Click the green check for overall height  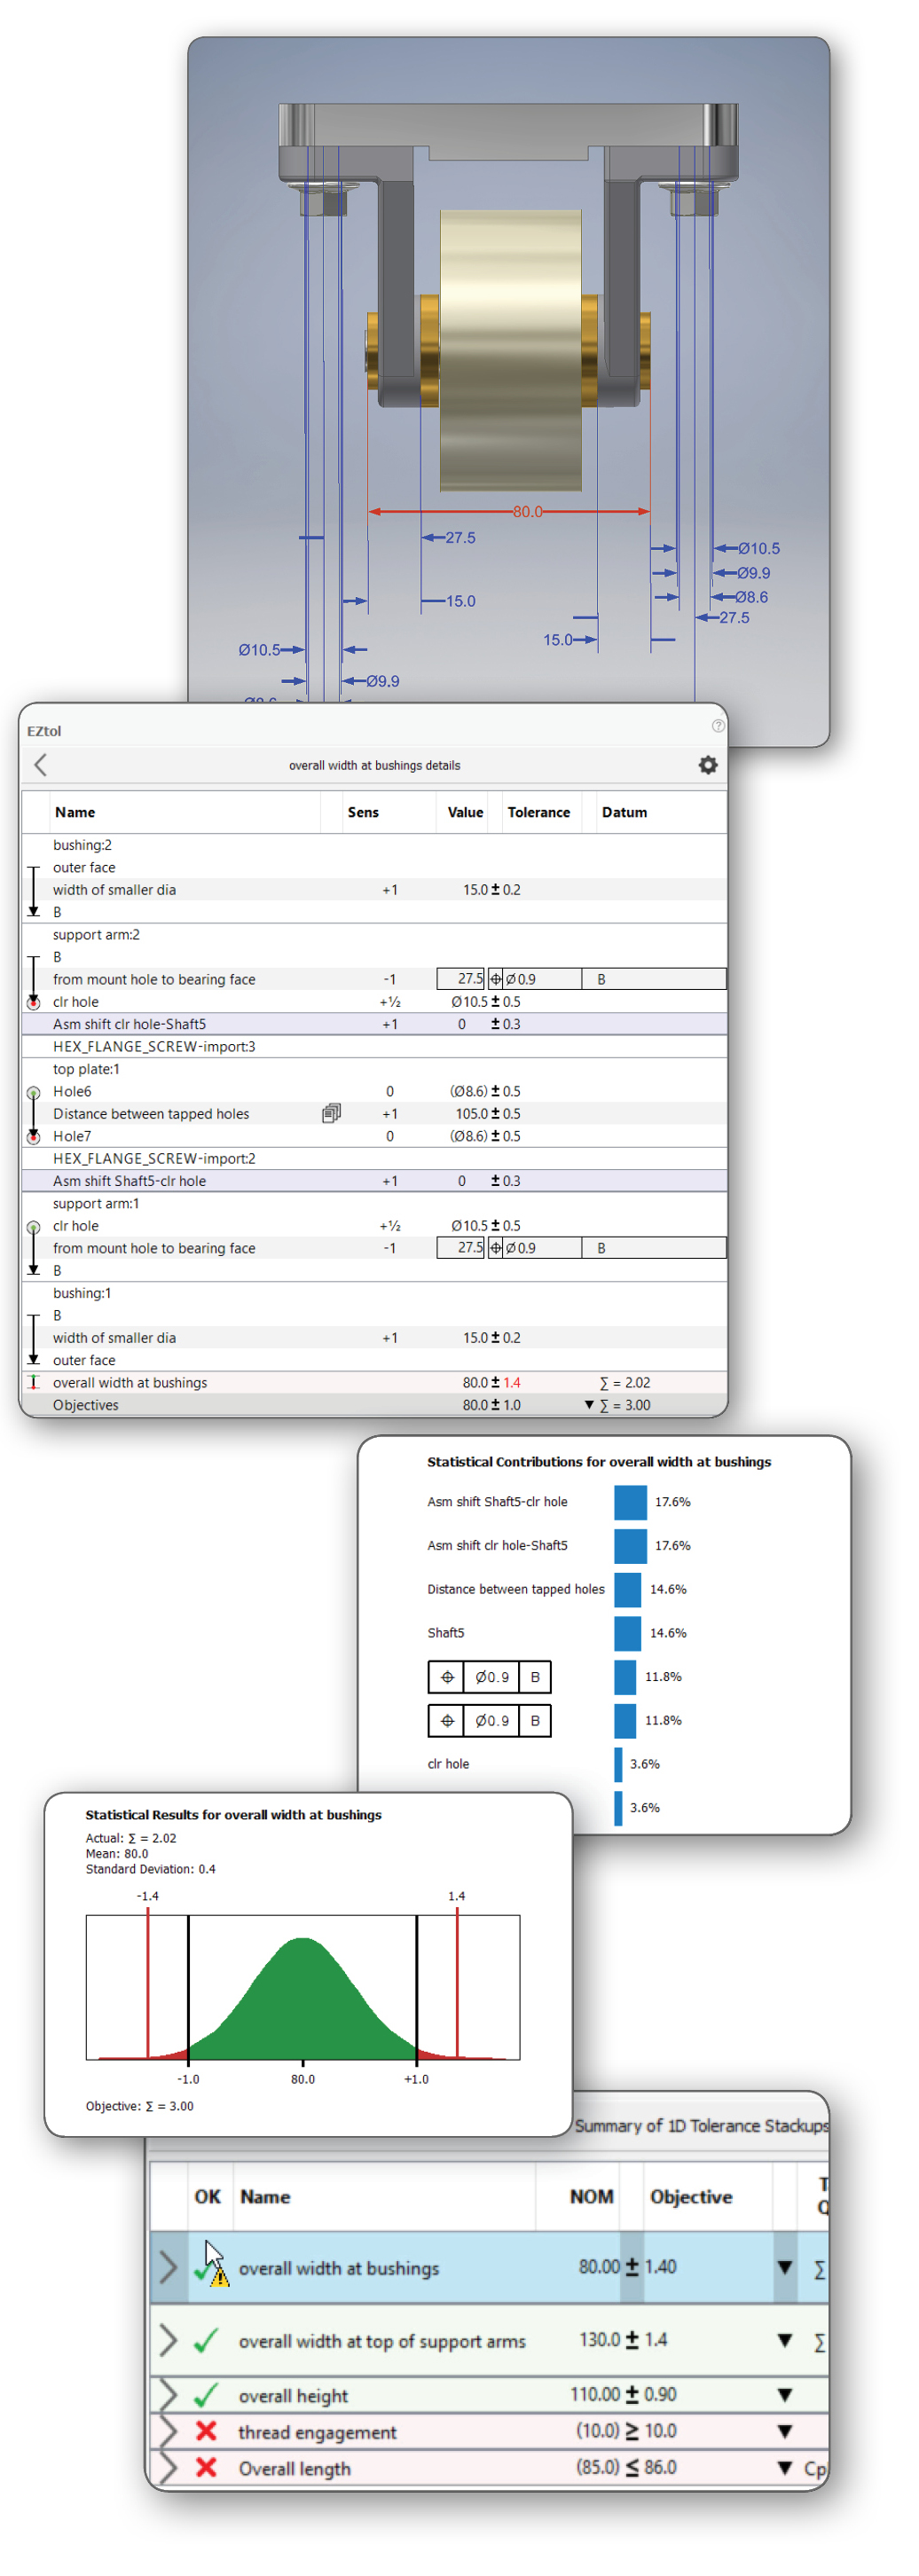point(206,2395)
